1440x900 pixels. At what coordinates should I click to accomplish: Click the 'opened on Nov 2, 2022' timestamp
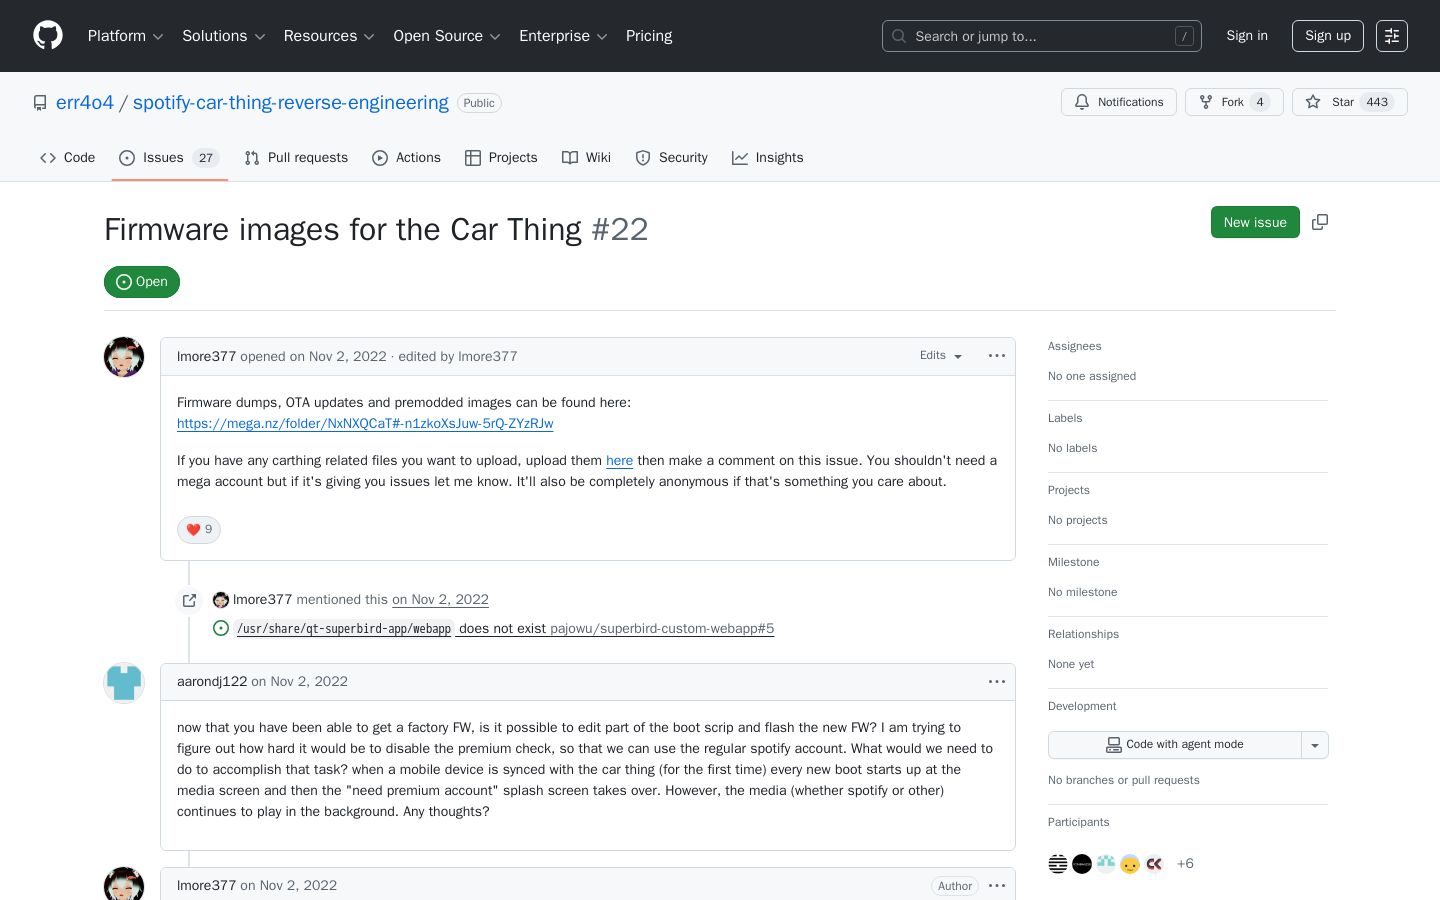click(313, 357)
